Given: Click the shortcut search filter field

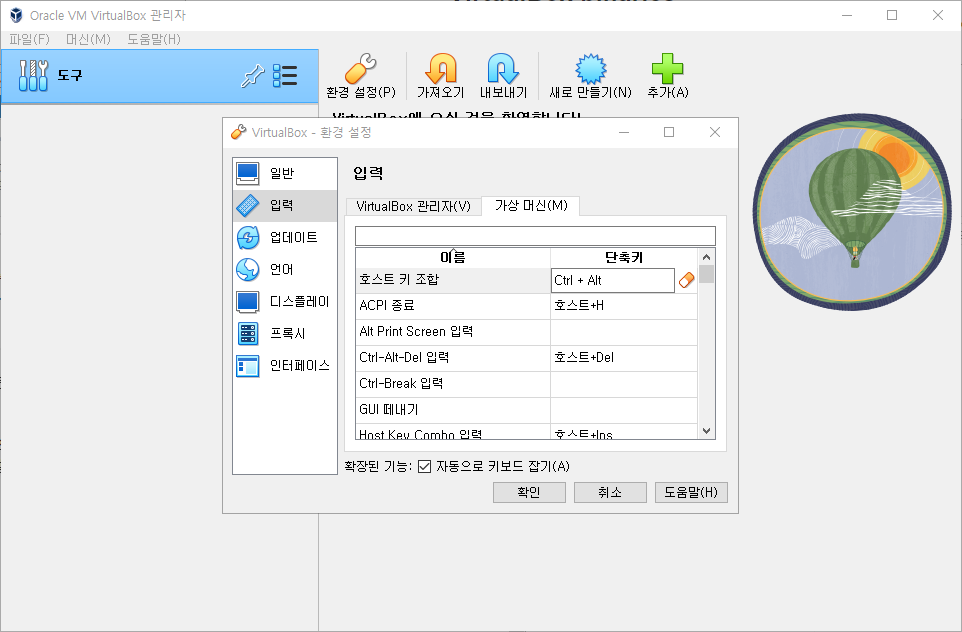Looking at the screenshot, I should click(x=535, y=236).
